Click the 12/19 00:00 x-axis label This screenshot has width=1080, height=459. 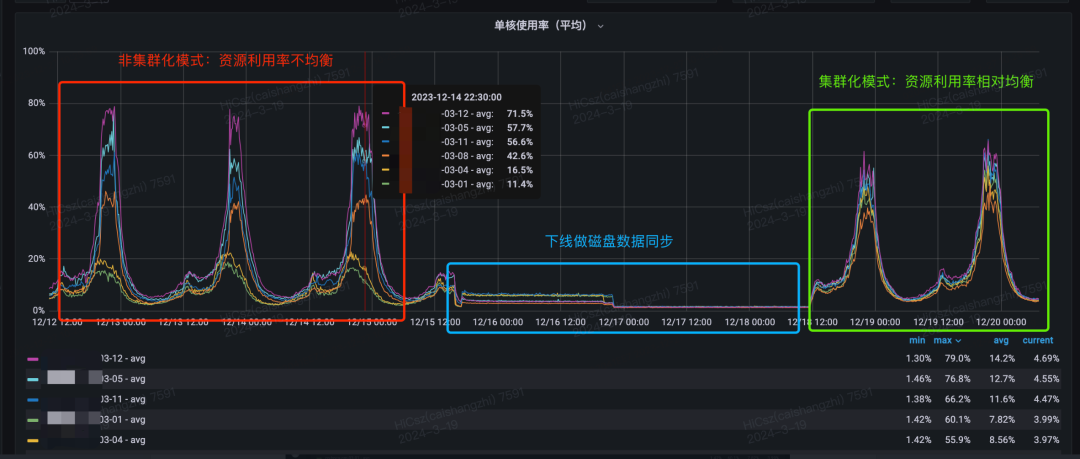[x=875, y=322]
